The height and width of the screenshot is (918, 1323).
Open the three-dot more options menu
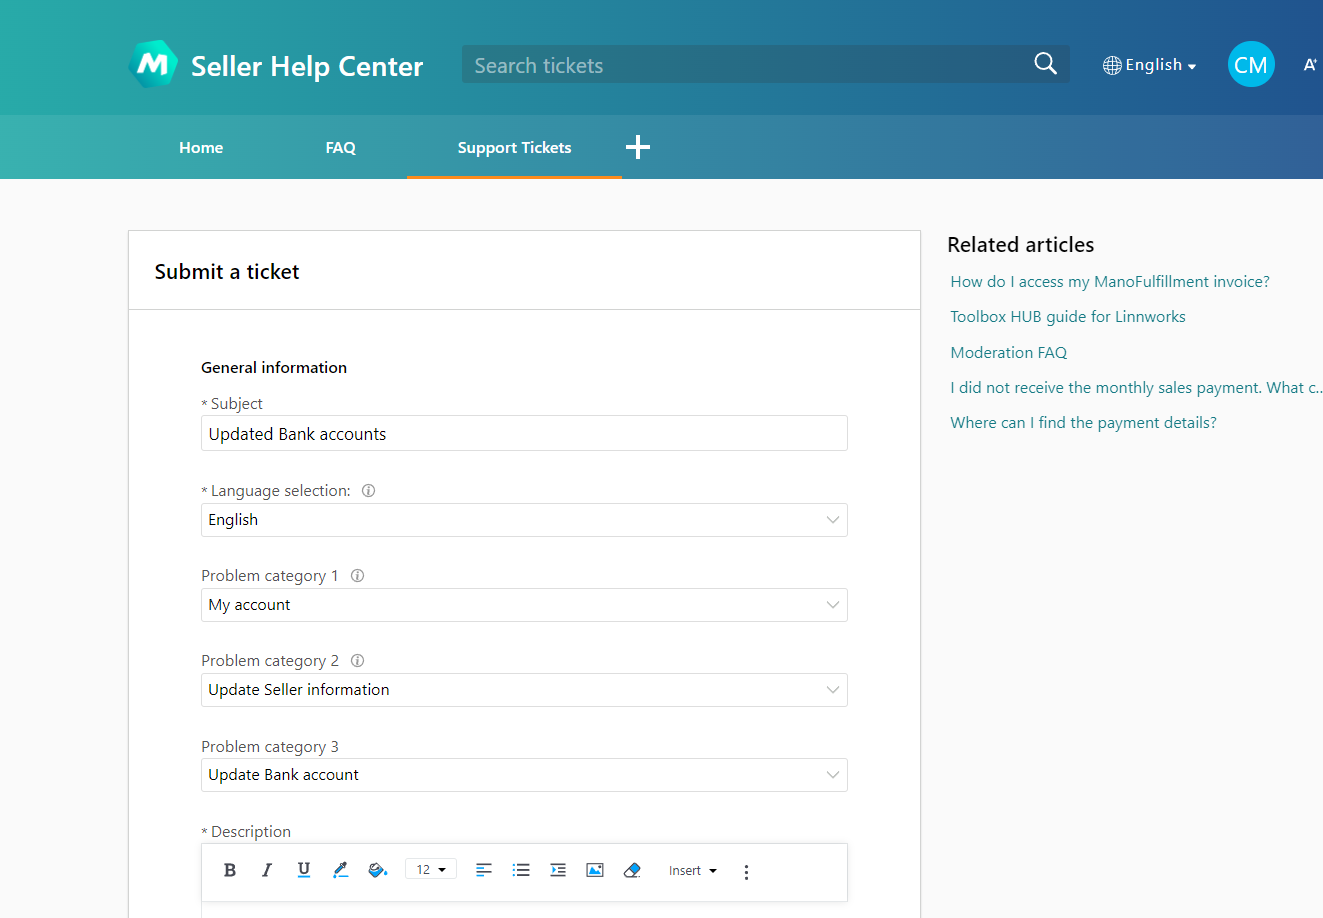746,872
